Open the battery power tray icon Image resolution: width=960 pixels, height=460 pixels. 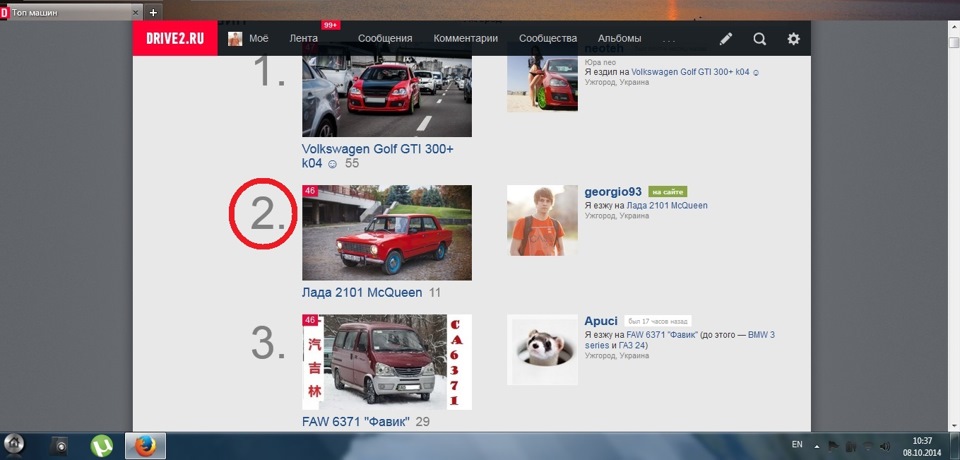(851, 447)
